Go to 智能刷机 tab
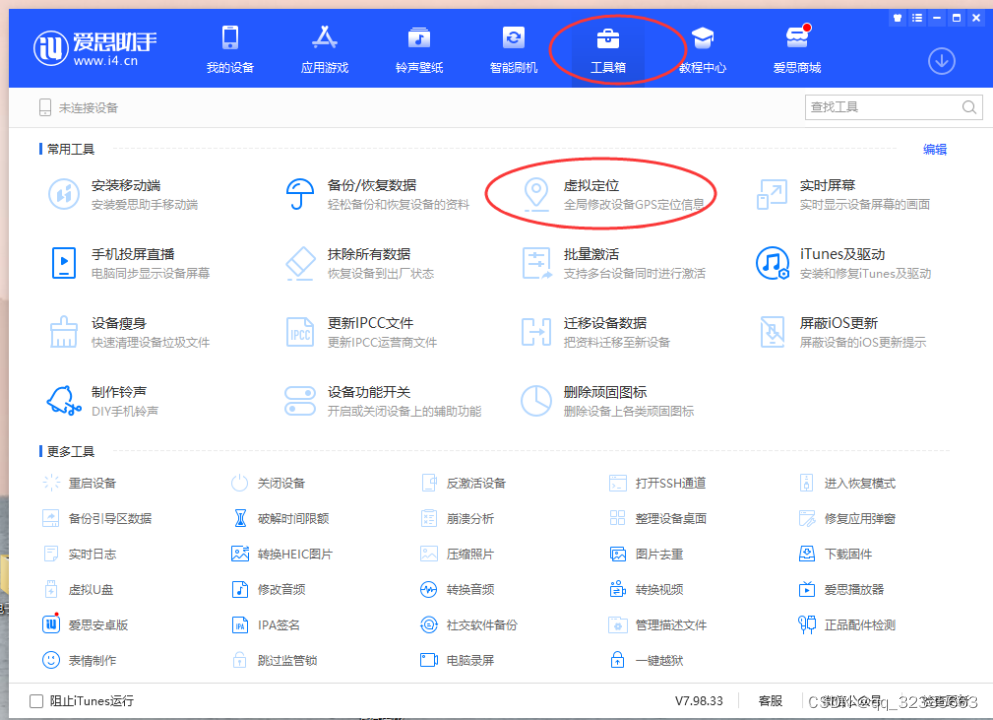The width and height of the screenshot is (993, 720). click(x=514, y=49)
